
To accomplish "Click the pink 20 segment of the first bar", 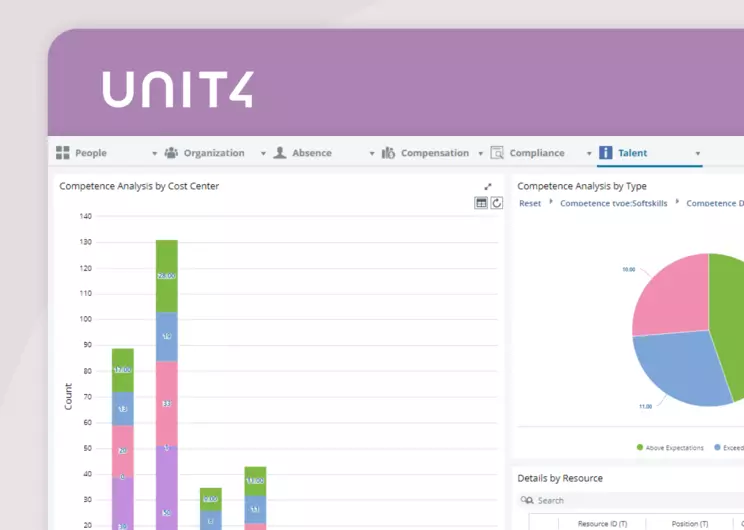I will (122, 451).
